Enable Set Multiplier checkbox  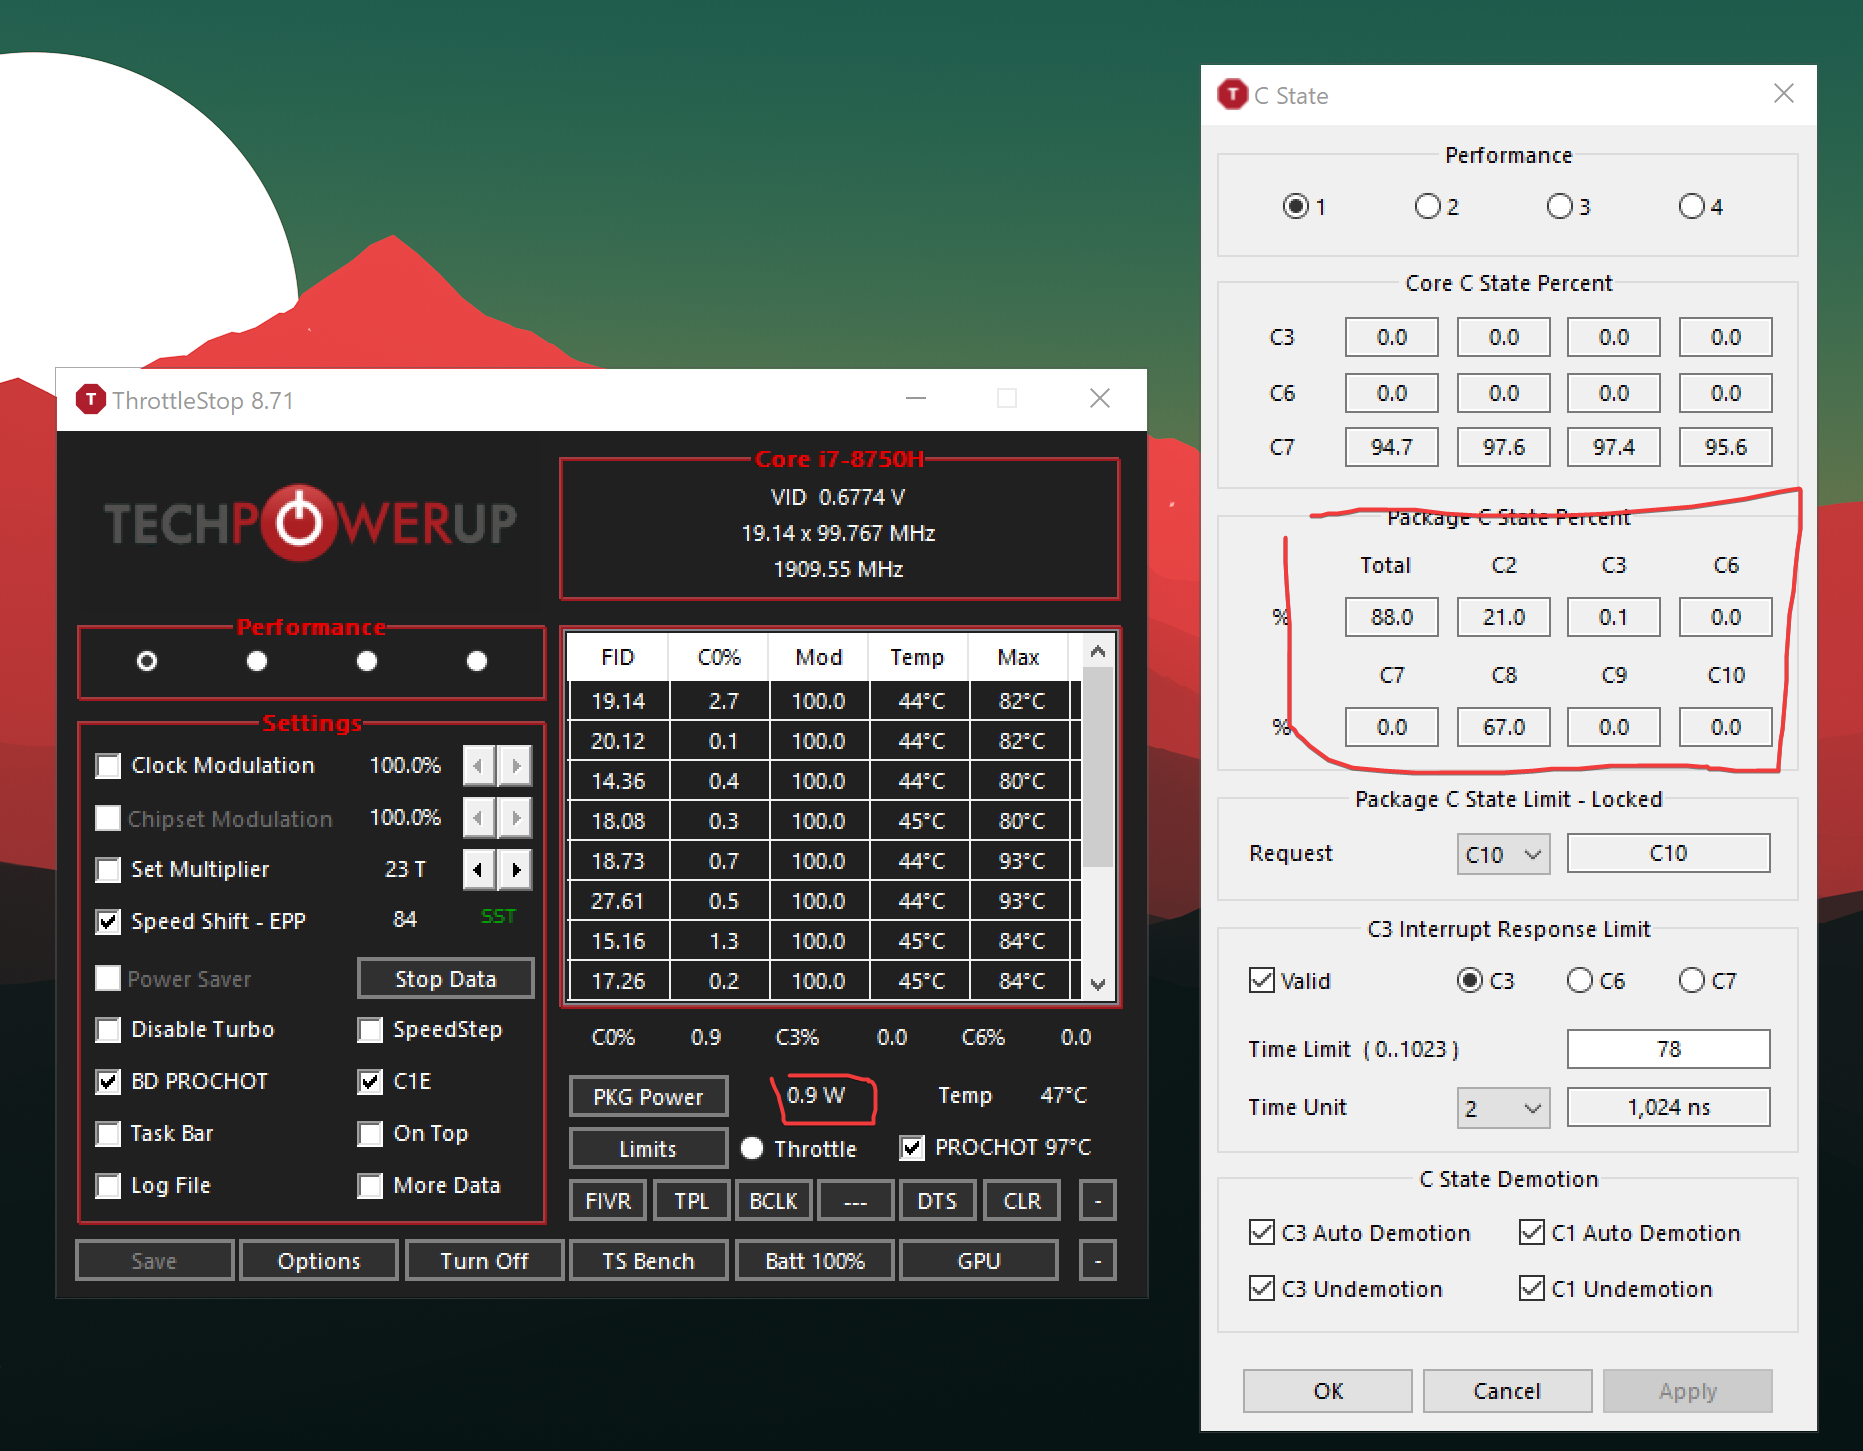[x=108, y=870]
